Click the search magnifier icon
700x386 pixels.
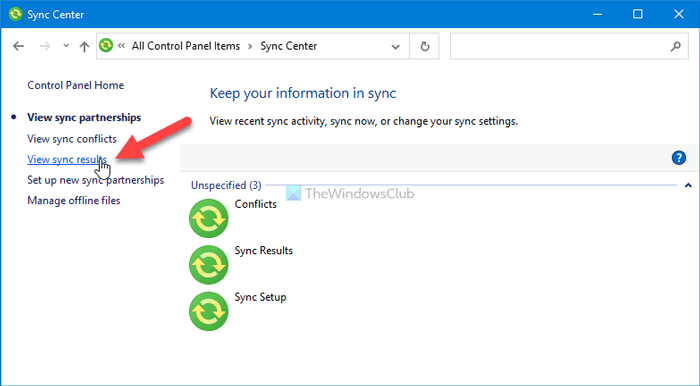676,46
